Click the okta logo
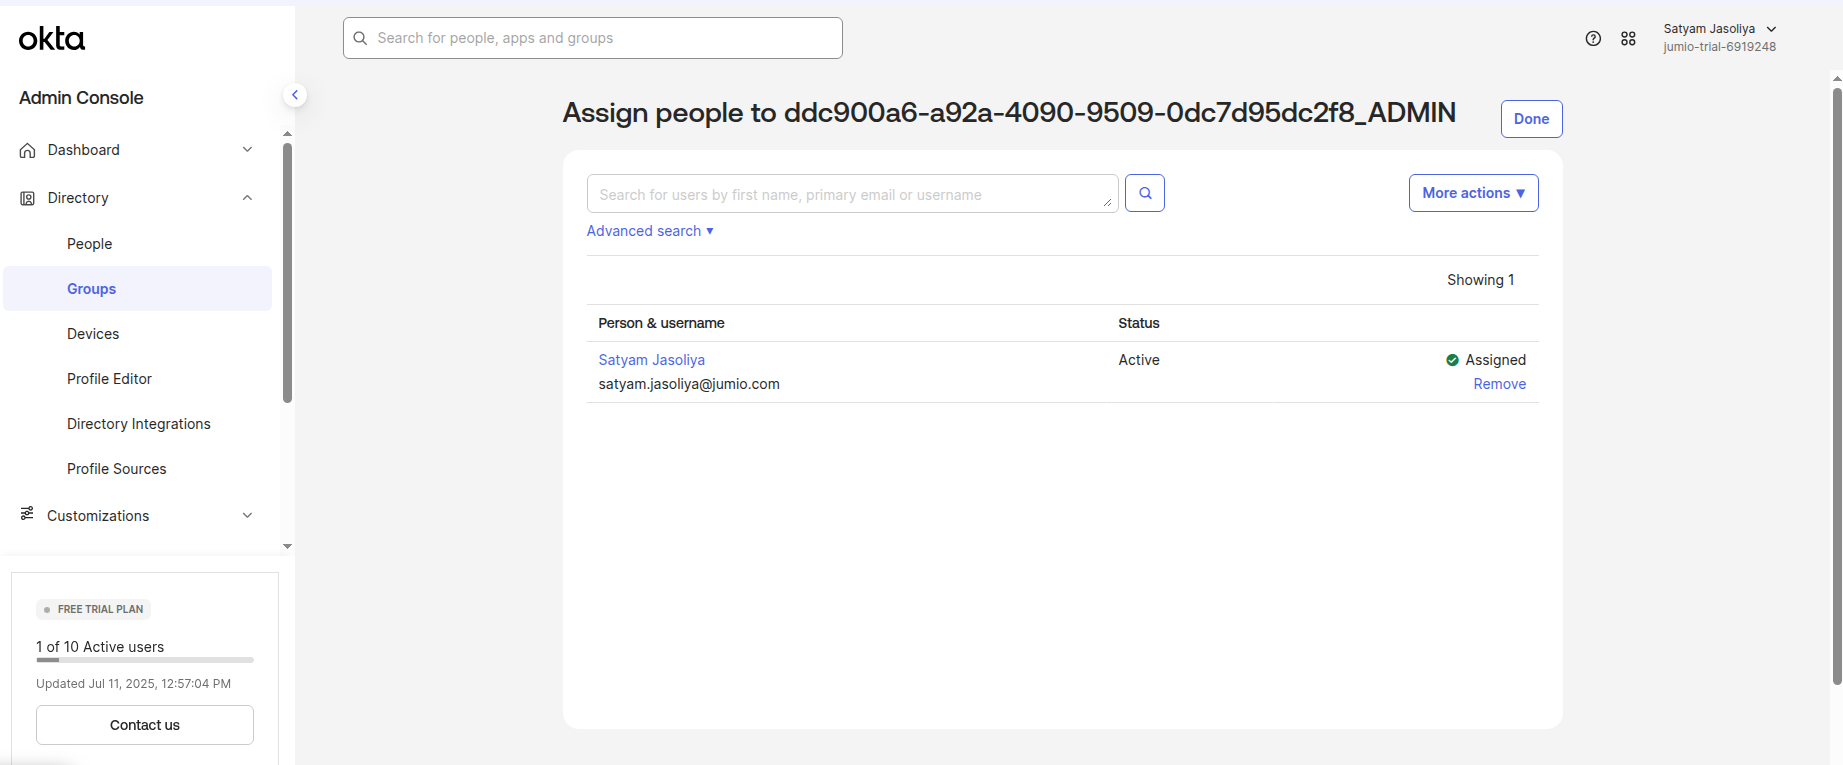This screenshot has width=1843, height=765. coord(52,39)
